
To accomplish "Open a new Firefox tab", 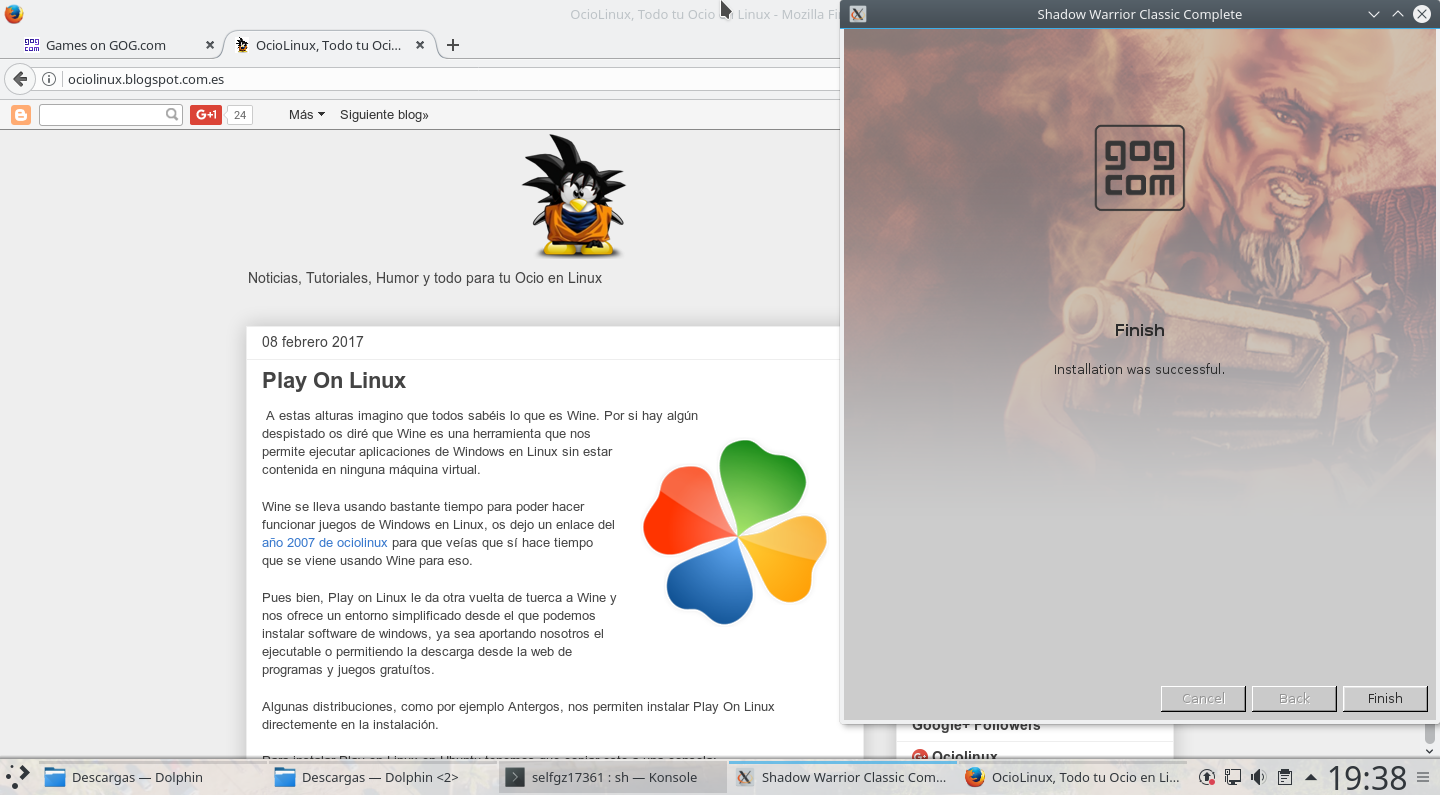I will (453, 45).
